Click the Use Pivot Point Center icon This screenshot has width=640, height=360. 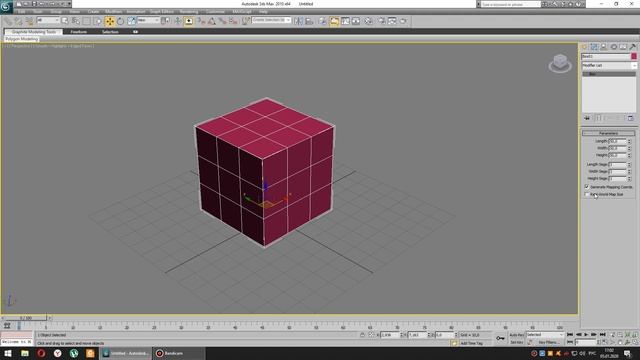166,21
